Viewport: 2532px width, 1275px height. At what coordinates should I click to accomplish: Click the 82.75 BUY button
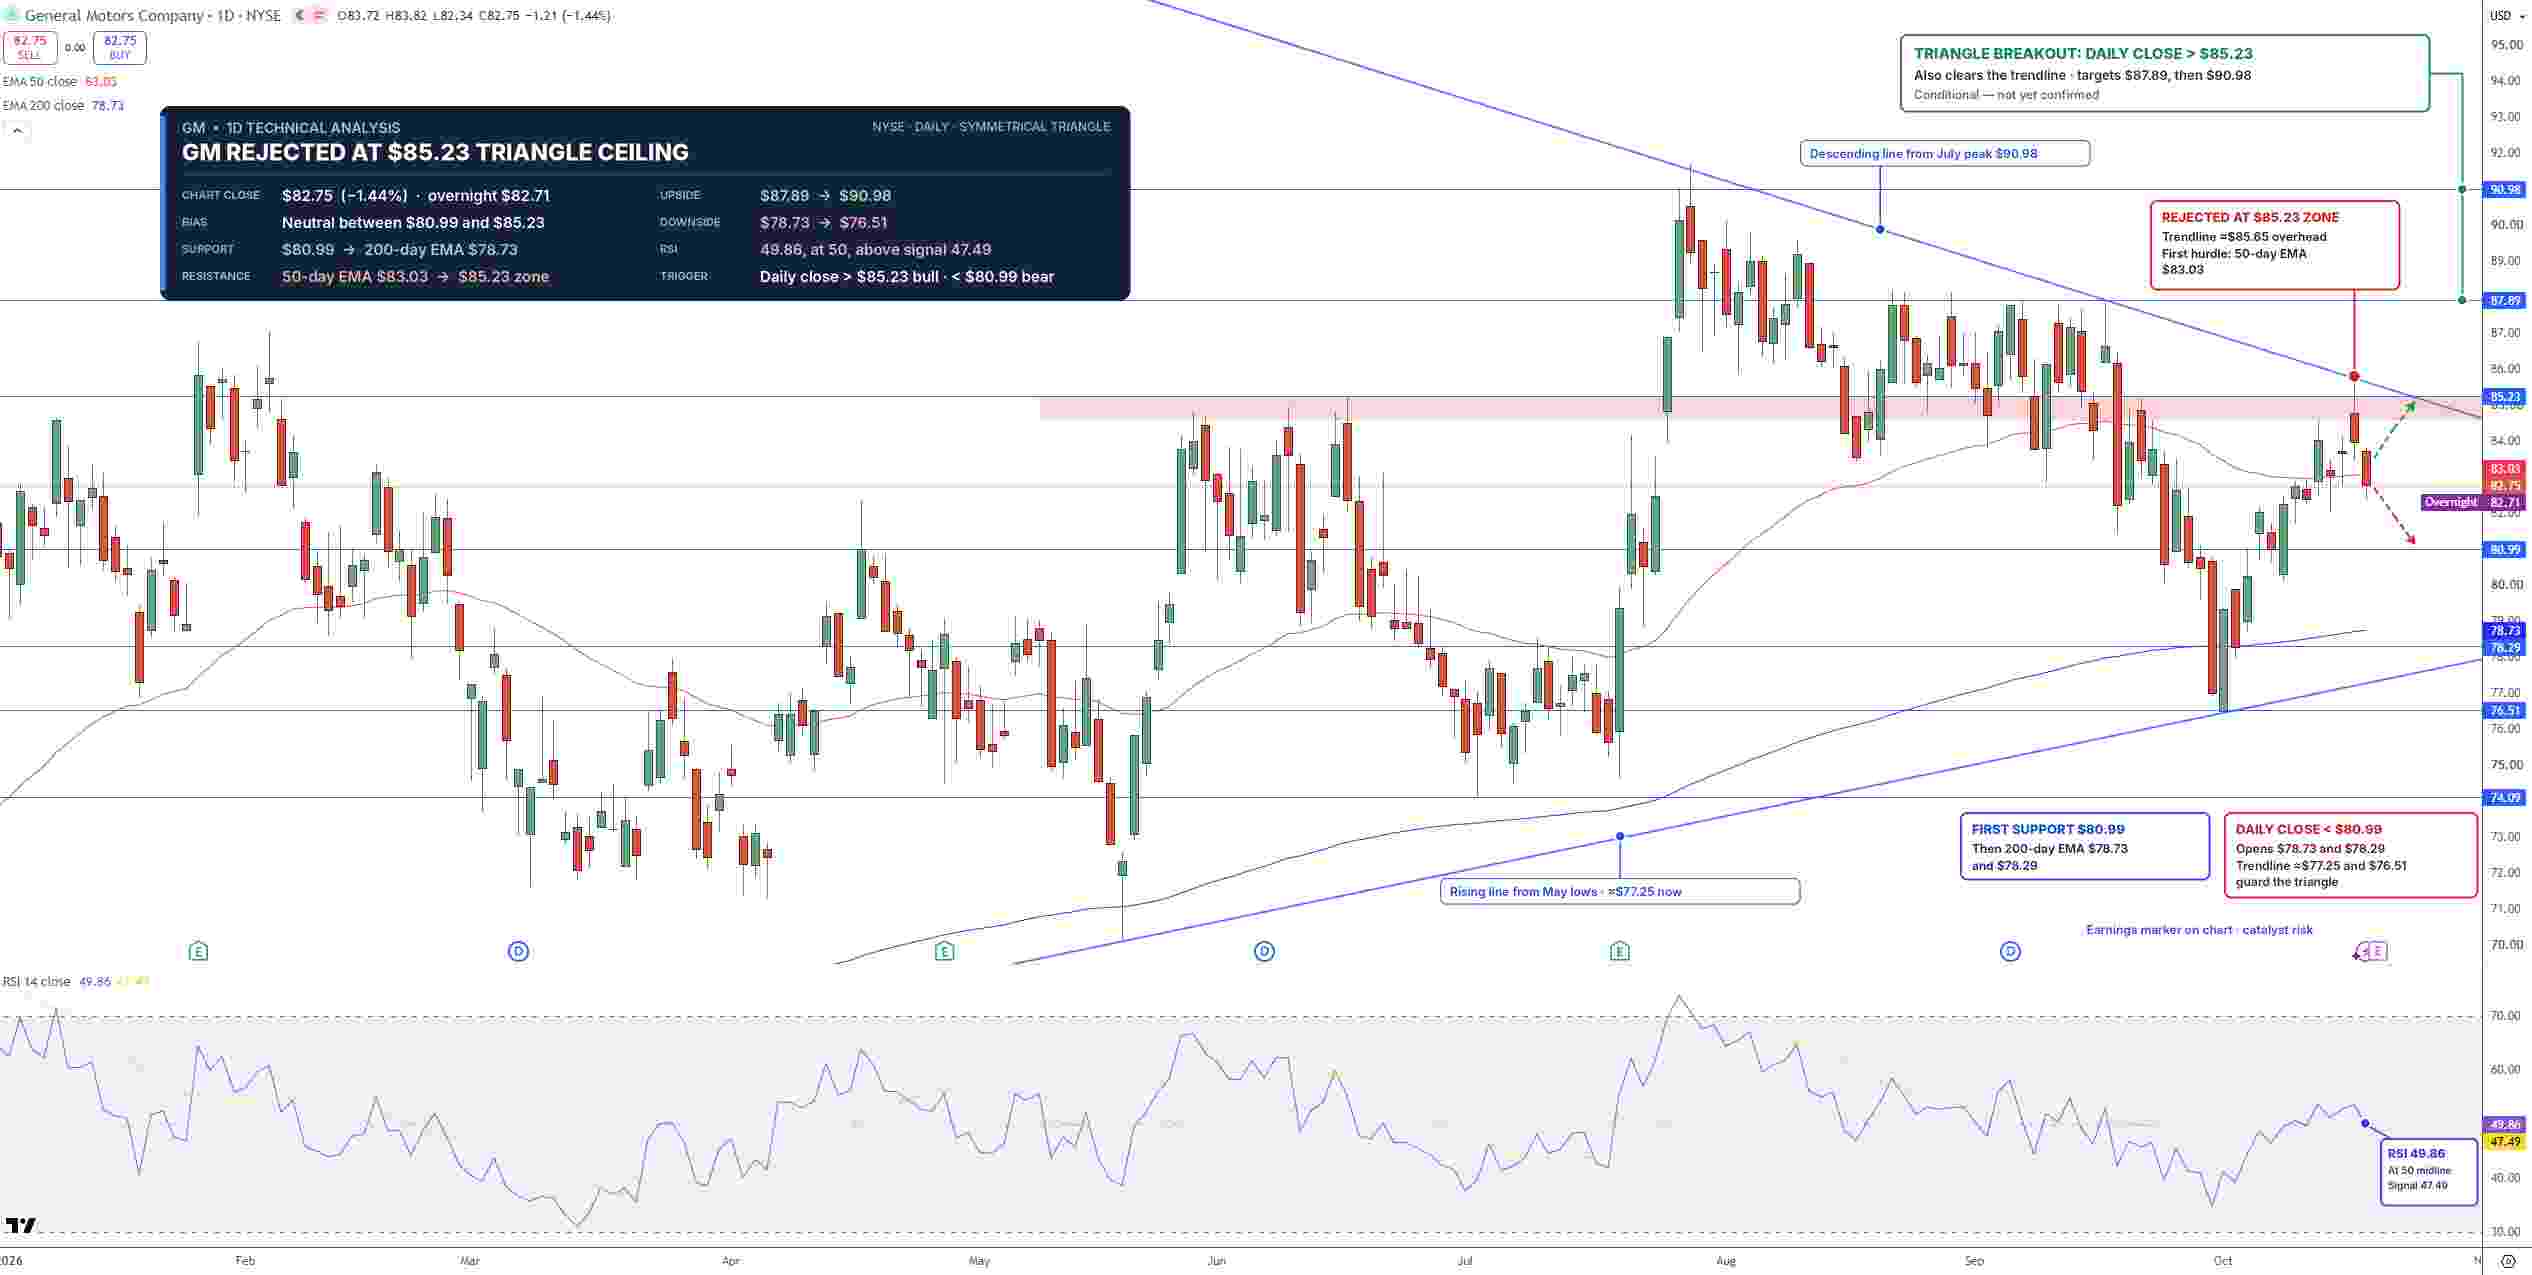click(x=120, y=47)
